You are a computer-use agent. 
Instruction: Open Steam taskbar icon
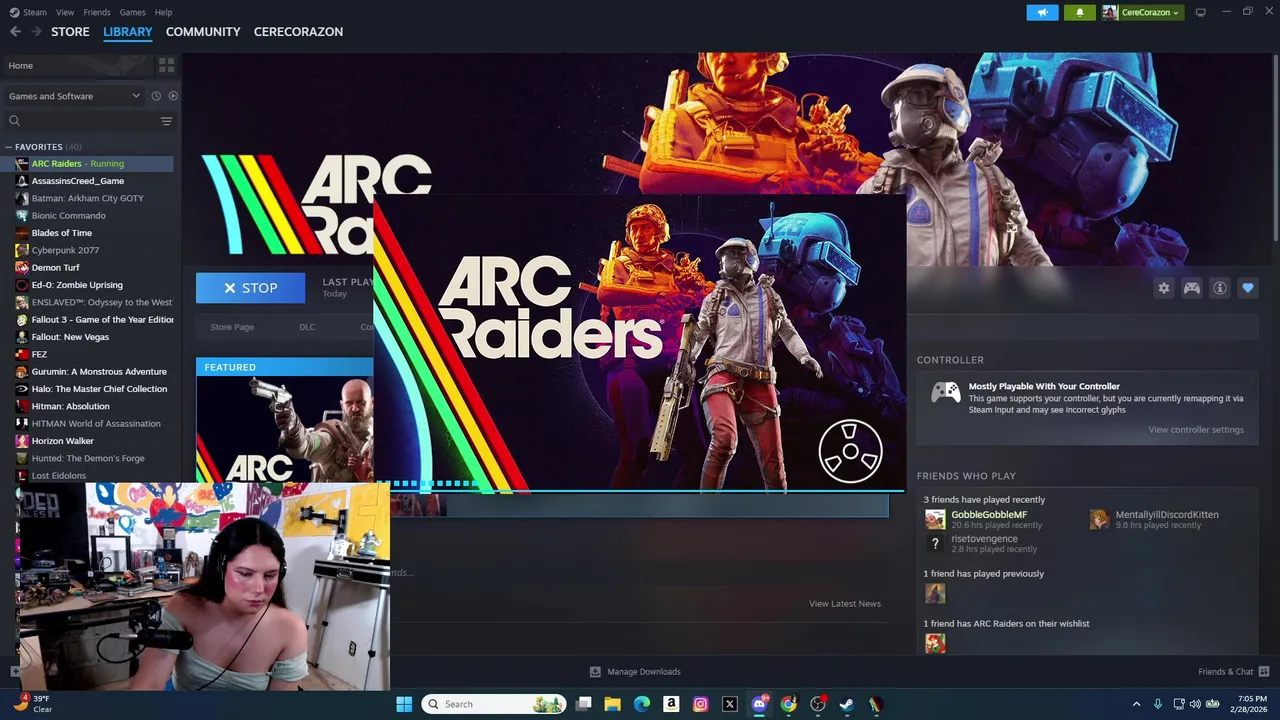click(x=846, y=704)
